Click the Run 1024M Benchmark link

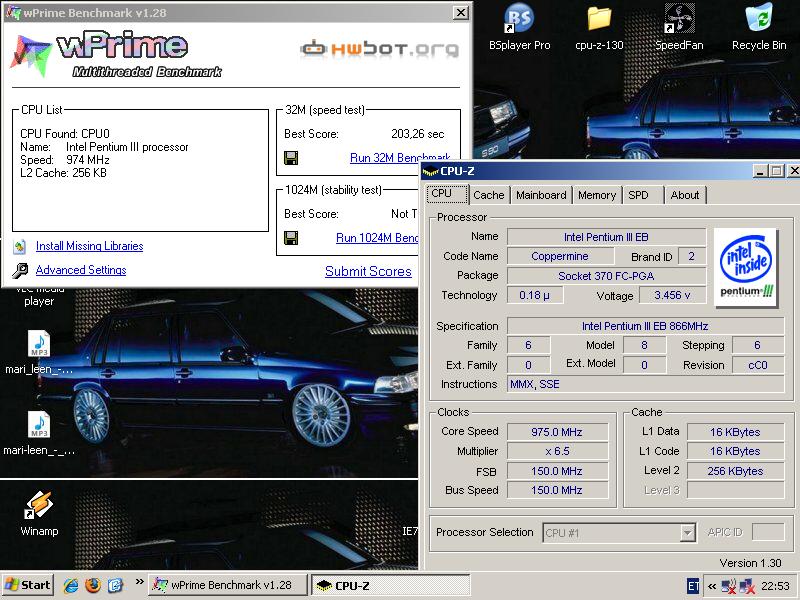point(377,238)
